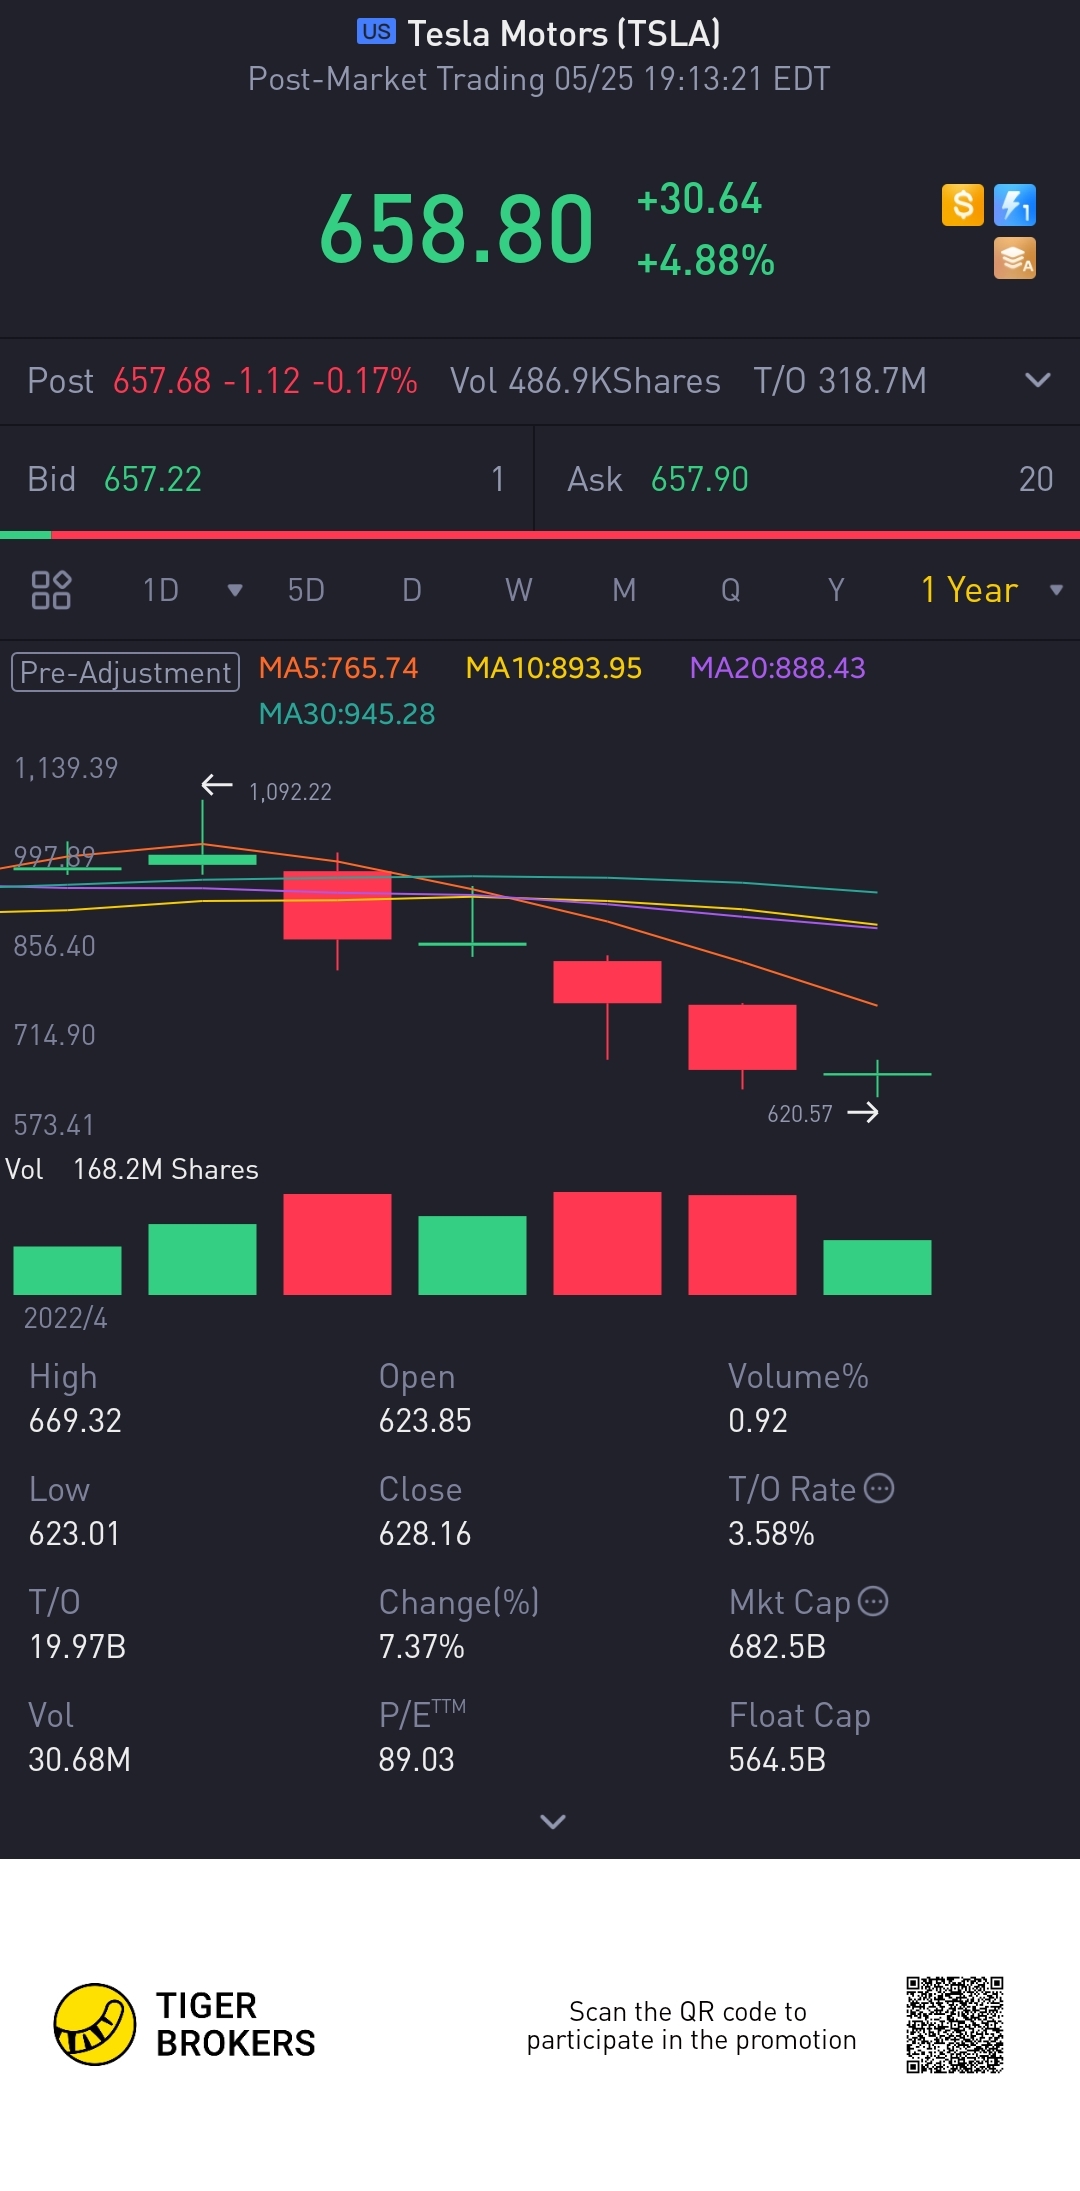The width and height of the screenshot is (1080, 2191).
Task: Tap the Float Cap 564.5B value
Action: (x=777, y=1759)
